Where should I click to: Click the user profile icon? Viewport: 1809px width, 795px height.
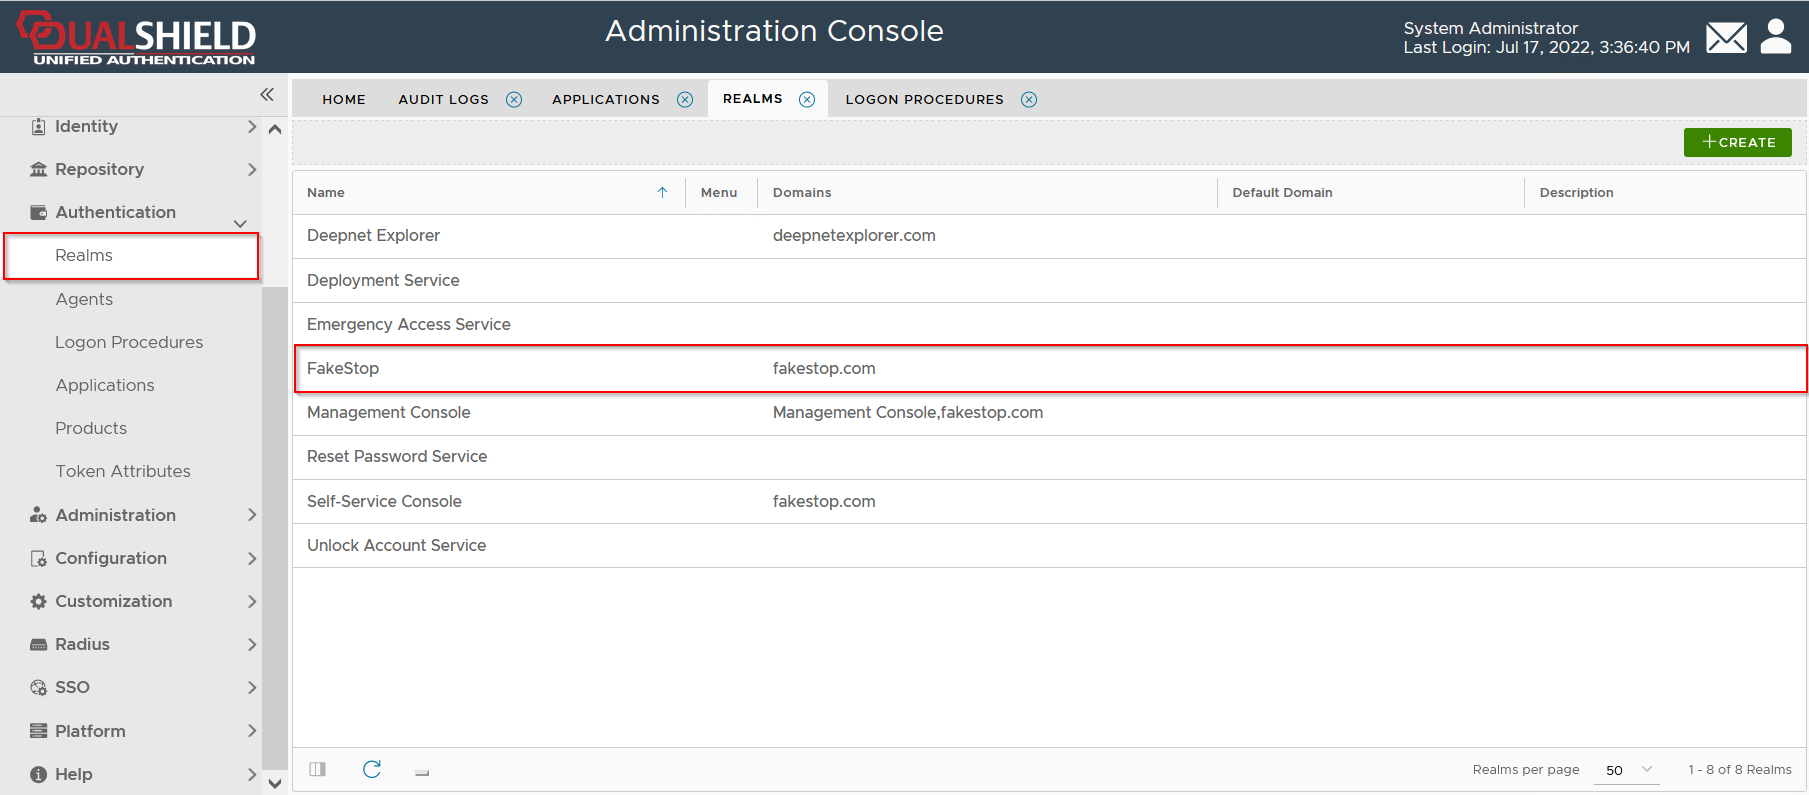(x=1775, y=37)
